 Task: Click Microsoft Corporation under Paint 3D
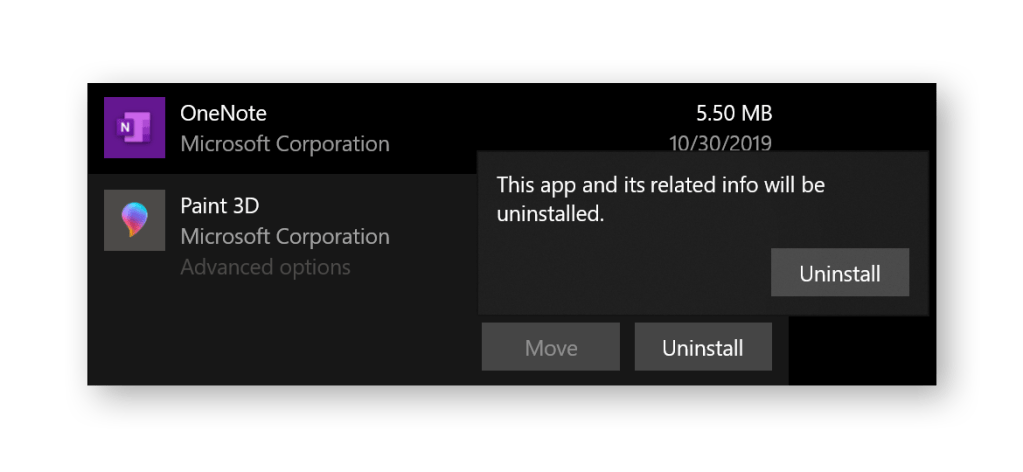[x=285, y=237]
